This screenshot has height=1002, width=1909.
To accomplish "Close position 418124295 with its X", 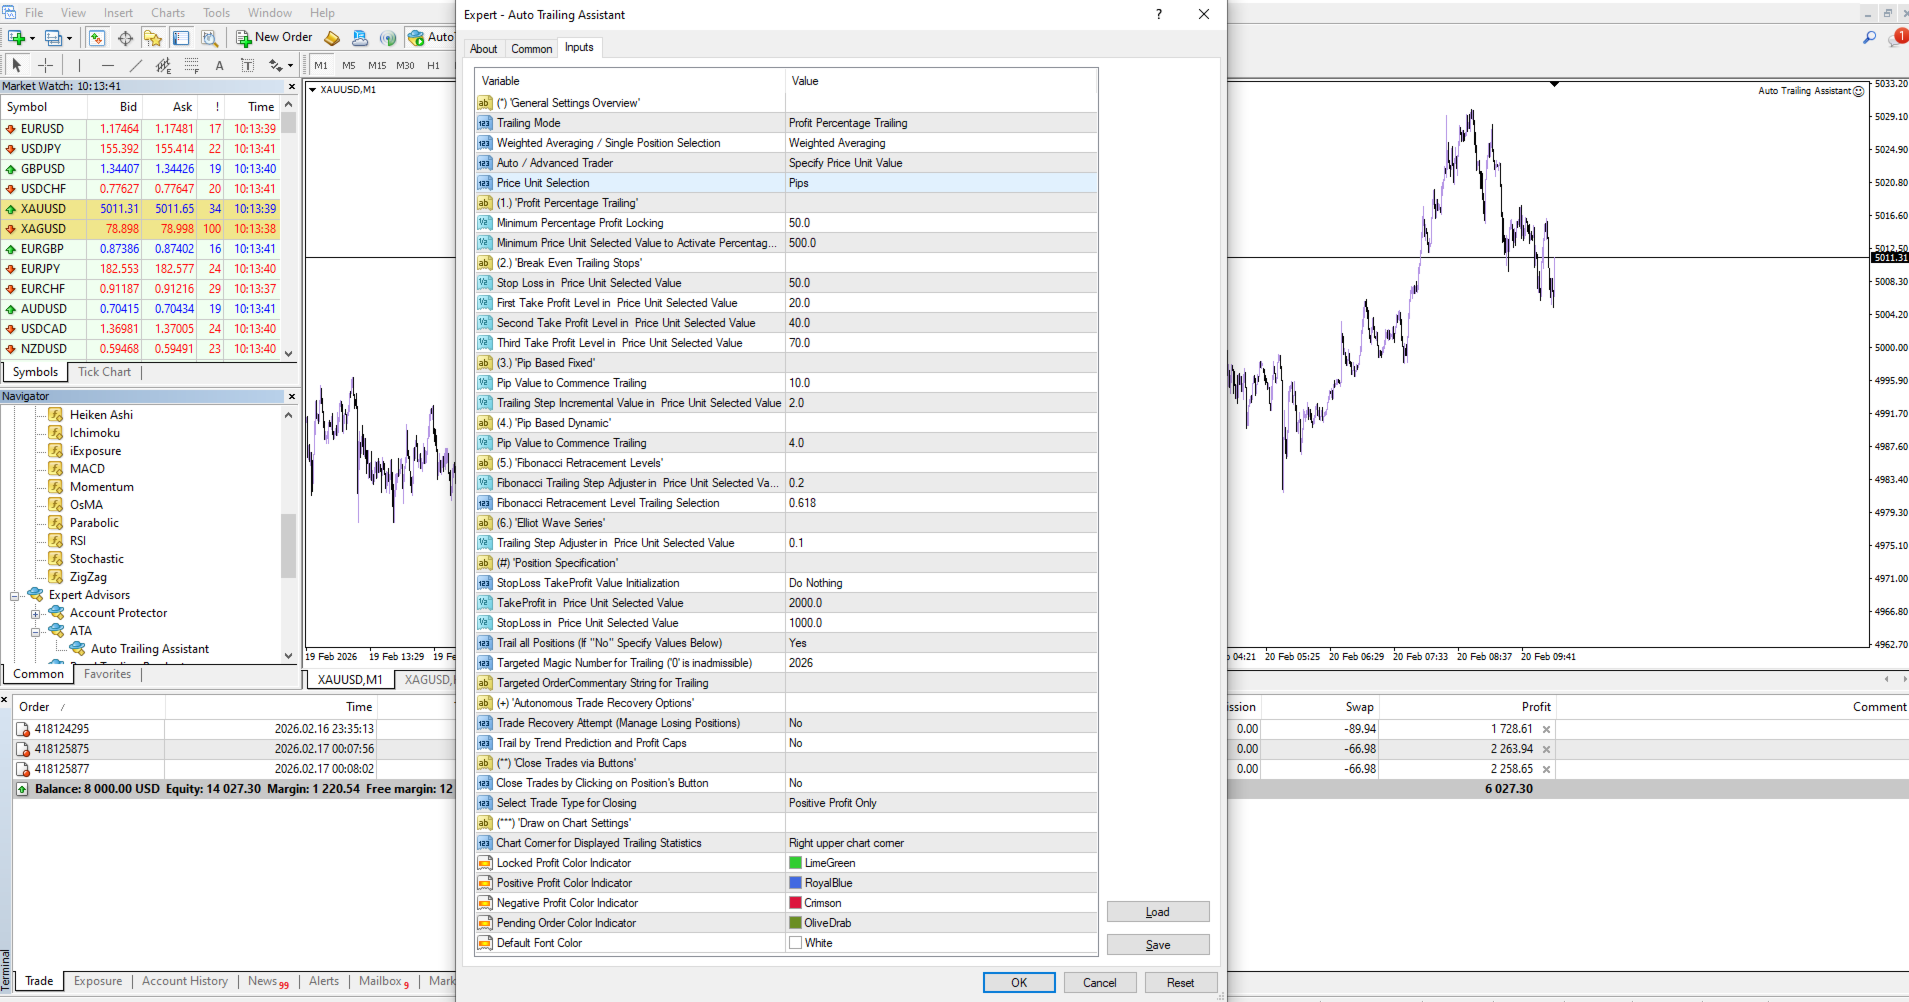I will 1546,729.
